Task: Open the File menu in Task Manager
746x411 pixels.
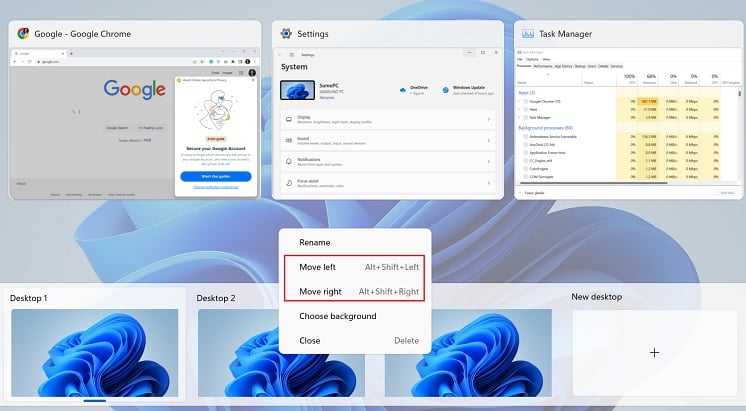Action: tap(520, 59)
